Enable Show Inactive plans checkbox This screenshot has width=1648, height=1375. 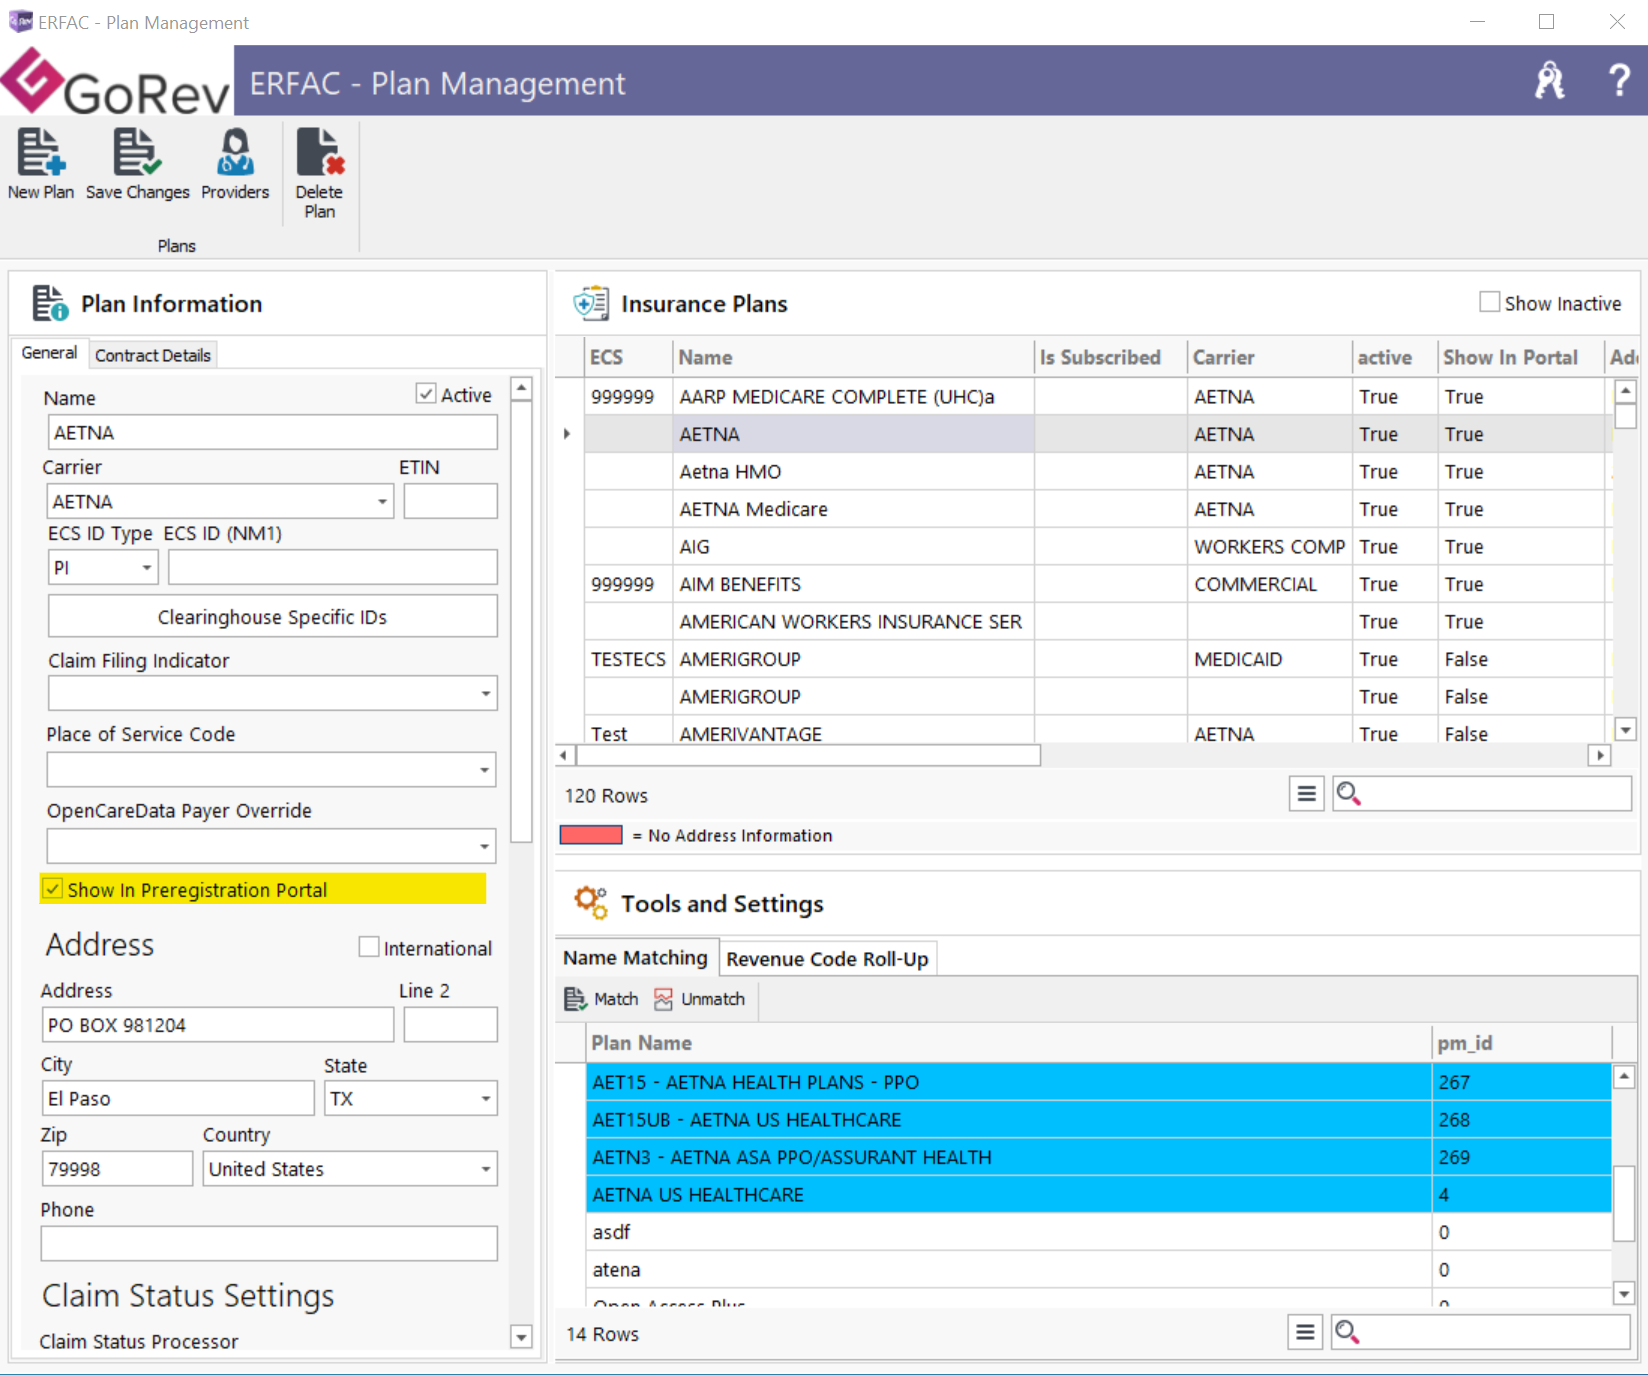pyautogui.click(x=1490, y=302)
